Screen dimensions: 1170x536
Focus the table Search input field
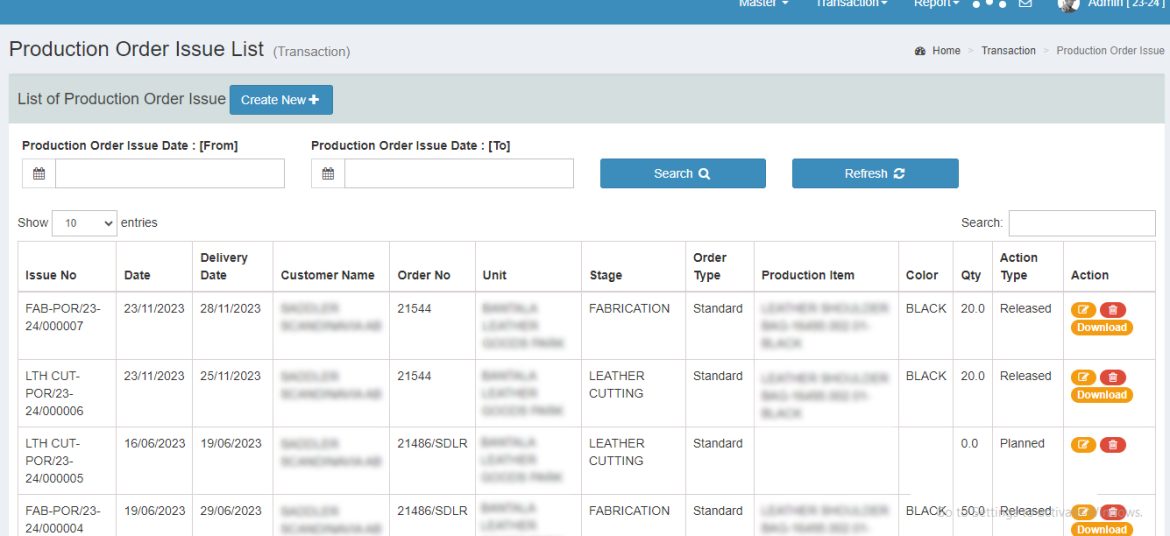pos(1081,223)
